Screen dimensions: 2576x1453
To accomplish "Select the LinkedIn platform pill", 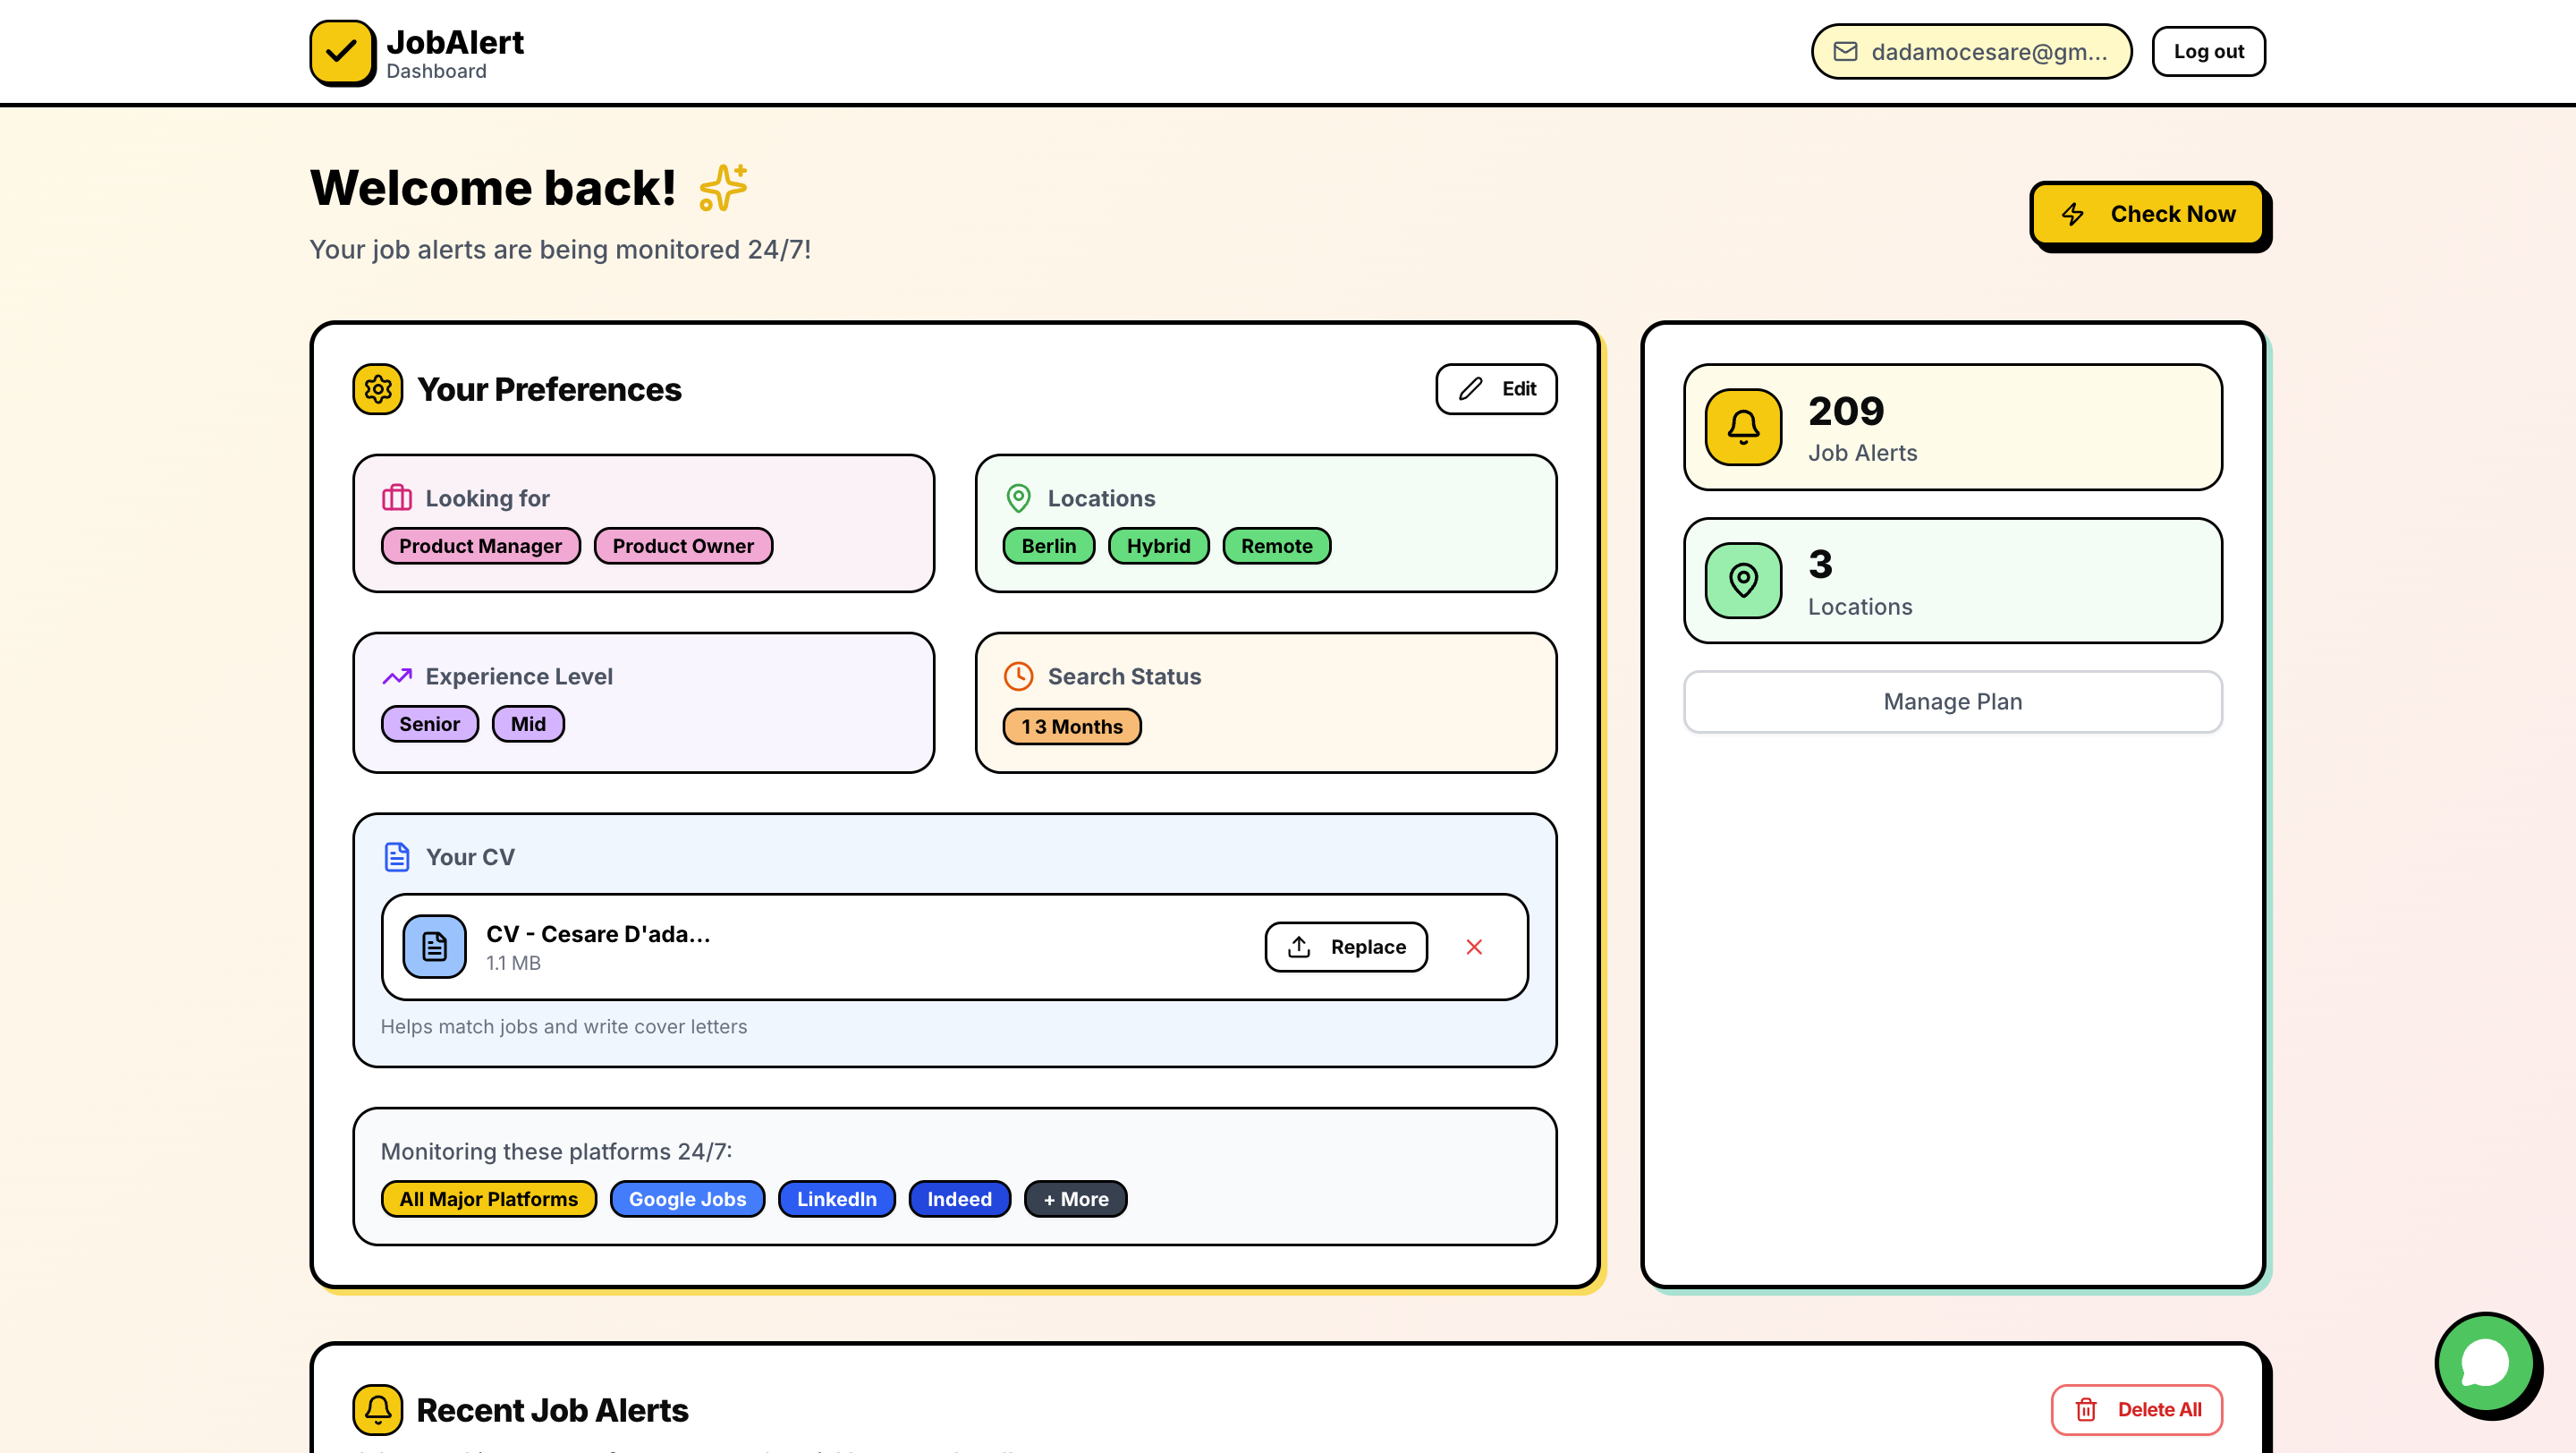I will coord(836,1199).
